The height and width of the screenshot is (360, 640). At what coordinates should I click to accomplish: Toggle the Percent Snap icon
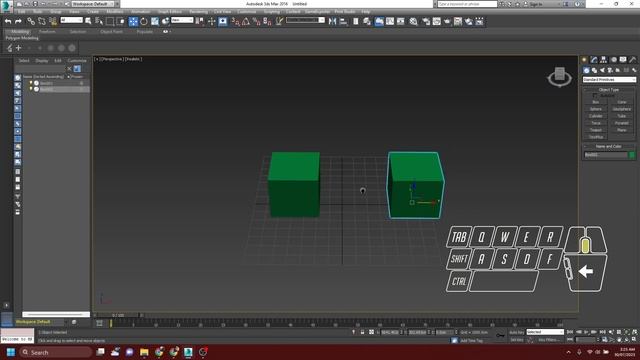point(256,21)
